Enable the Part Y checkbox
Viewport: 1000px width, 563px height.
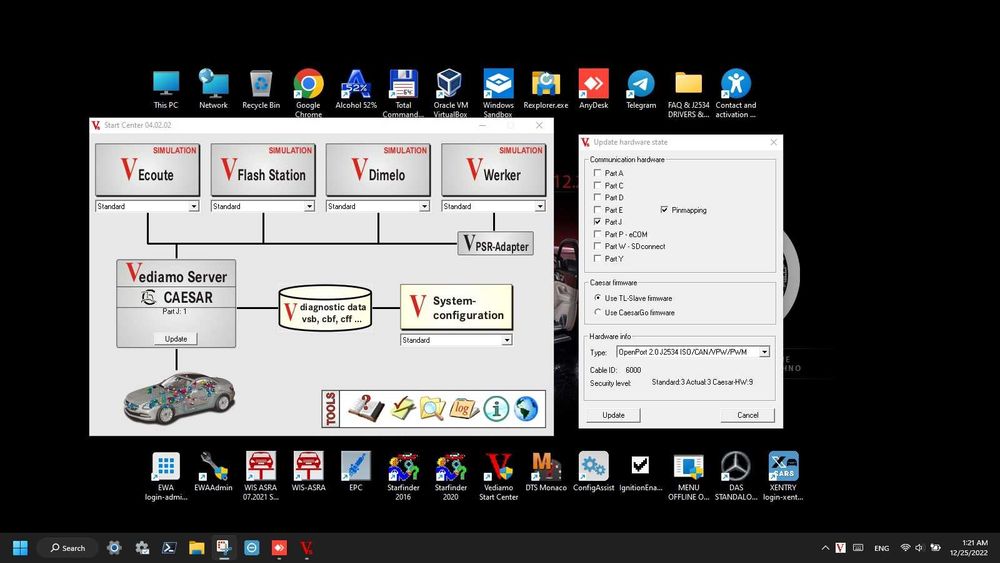(598, 258)
